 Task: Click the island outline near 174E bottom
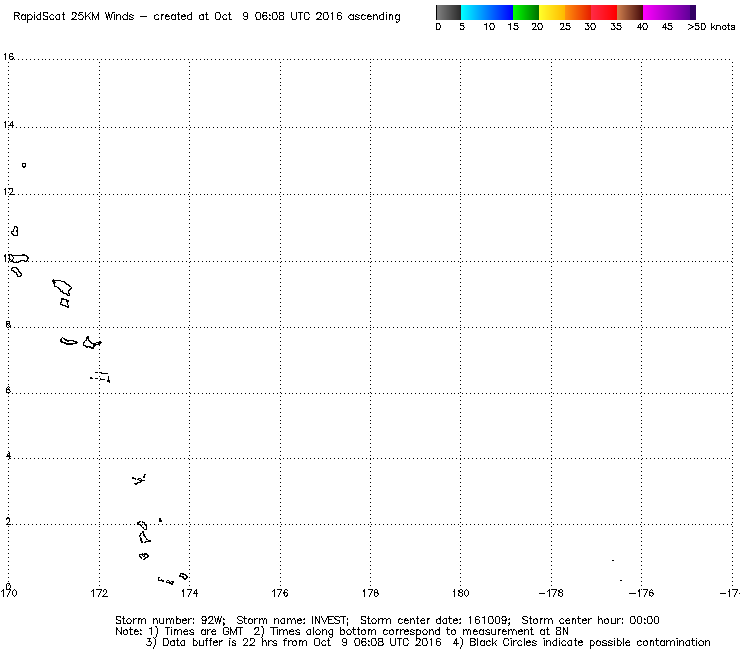click(x=184, y=576)
